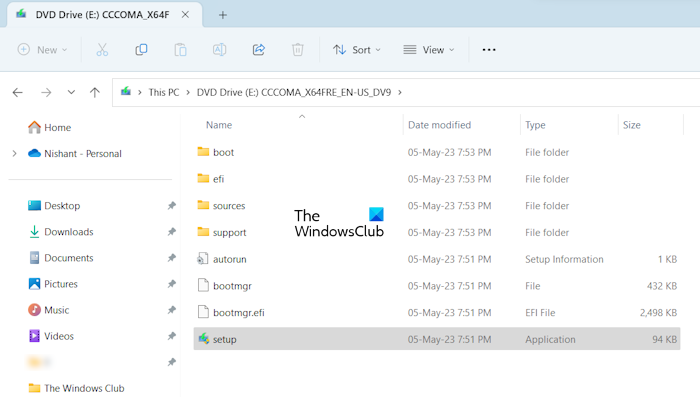Select the efi folder
Viewport: 700px width, 397px height.
[x=437, y=179]
